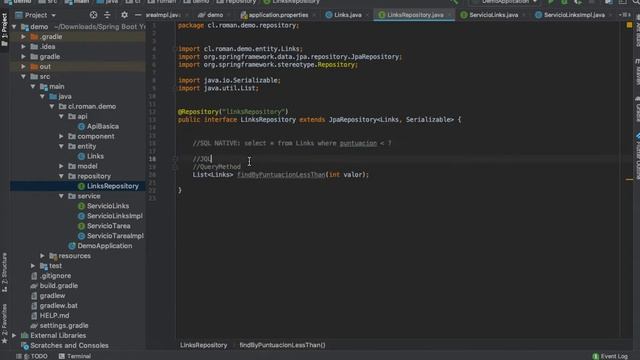The image size is (640, 360).
Task: Switch to the demo build file tab
Action: click(211, 15)
